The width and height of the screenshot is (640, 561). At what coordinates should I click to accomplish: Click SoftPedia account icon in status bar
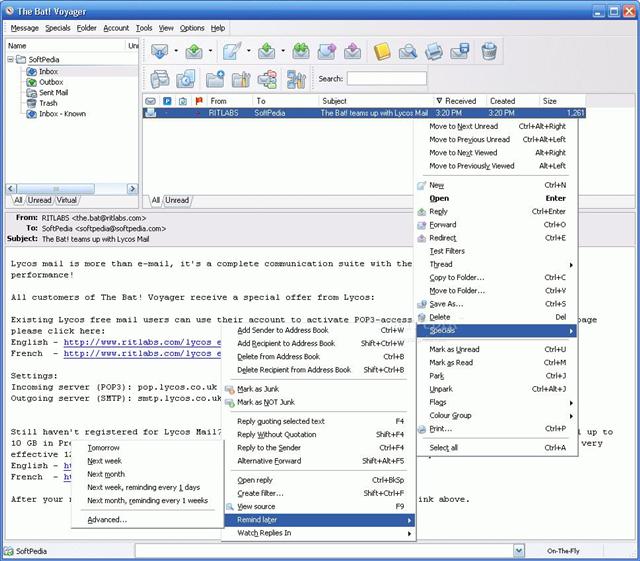9,551
